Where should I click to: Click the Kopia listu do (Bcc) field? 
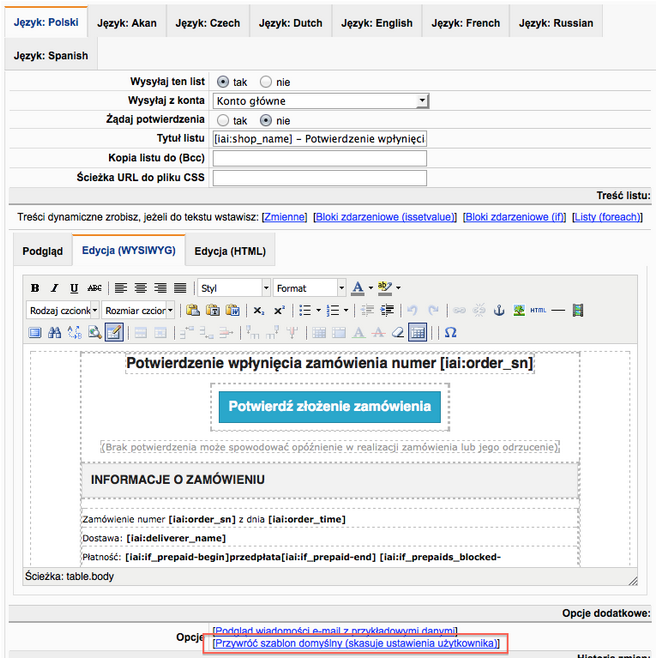pyautogui.click(x=319, y=158)
